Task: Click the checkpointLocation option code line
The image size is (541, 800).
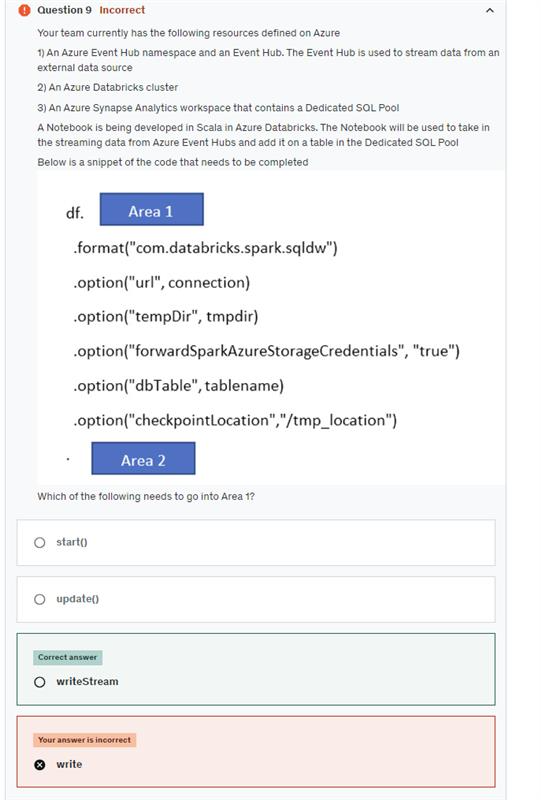Action: click(x=235, y=420)
